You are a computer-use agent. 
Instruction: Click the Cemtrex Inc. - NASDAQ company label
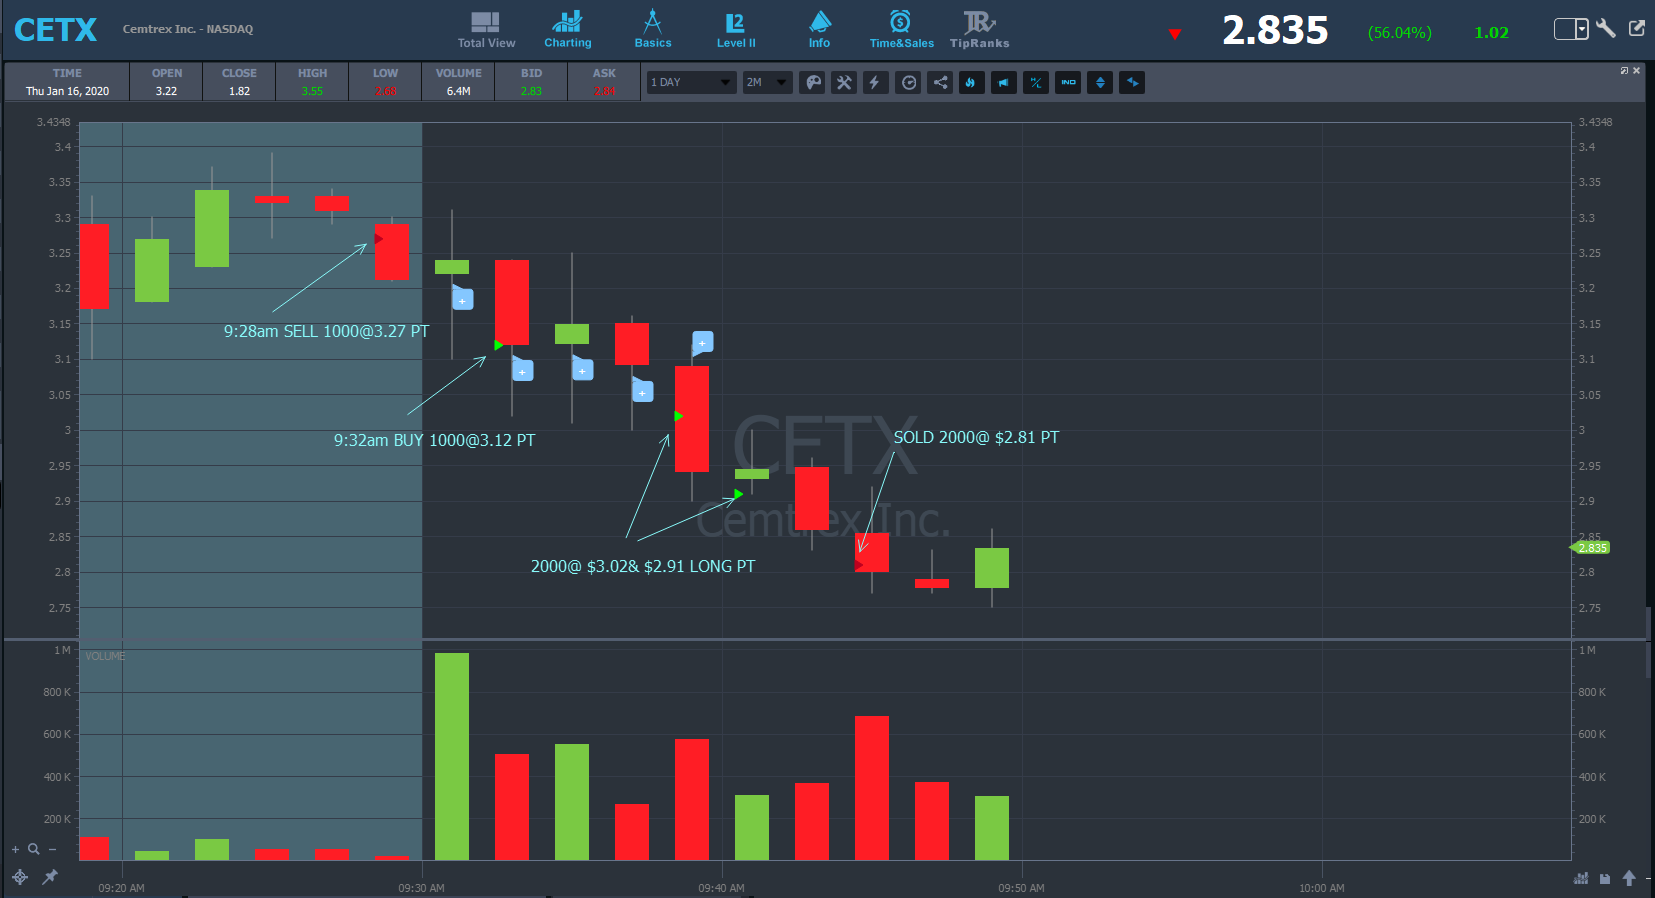pos(188,29)
